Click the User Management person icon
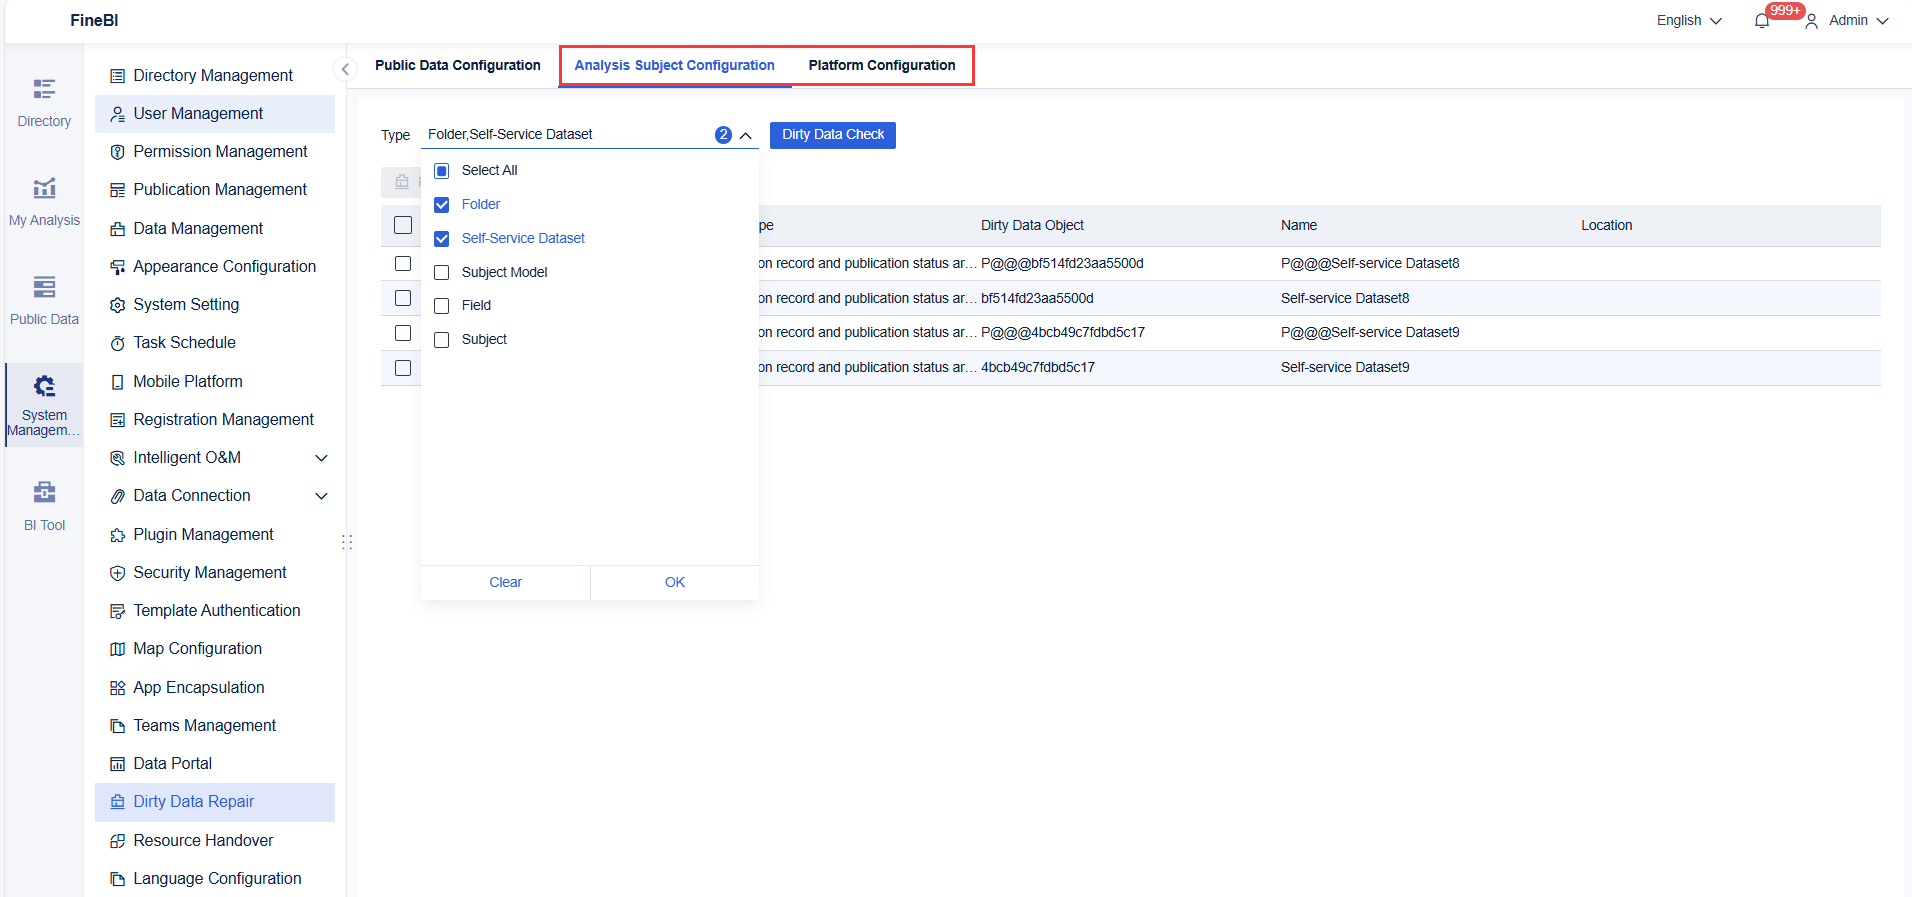This screenshot has height=897, width=1912. coord(118,114)
